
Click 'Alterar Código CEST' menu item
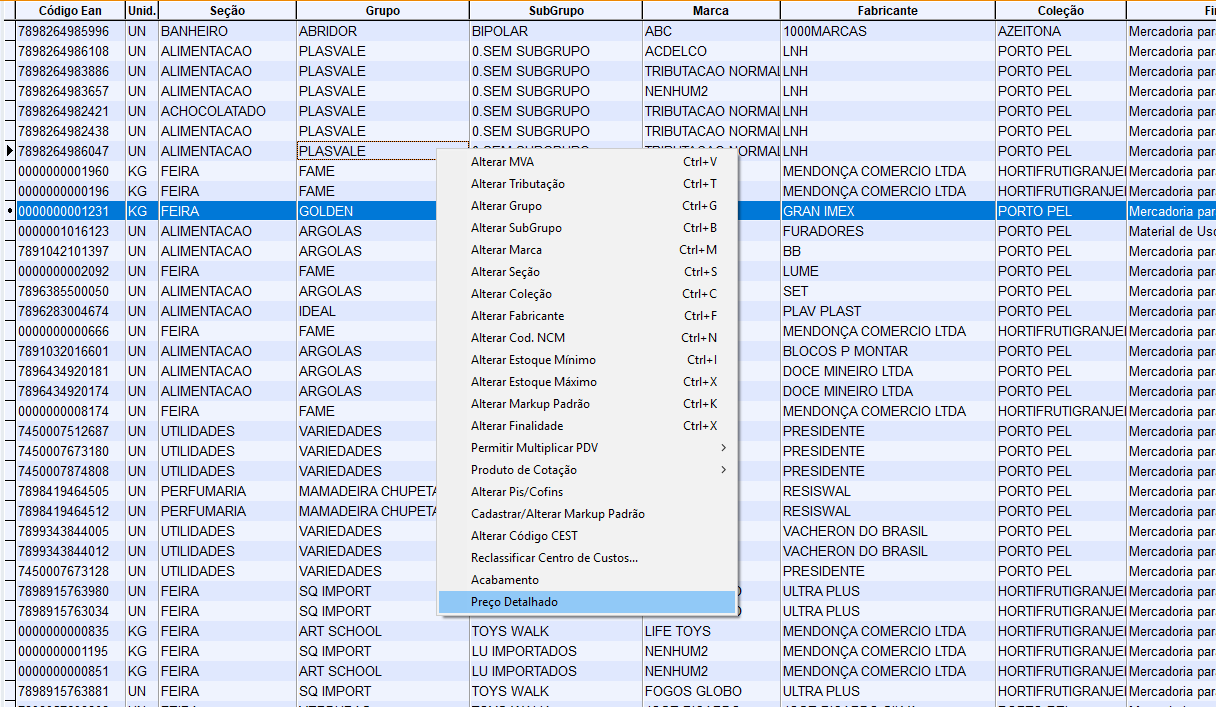[x=524, y=536]
